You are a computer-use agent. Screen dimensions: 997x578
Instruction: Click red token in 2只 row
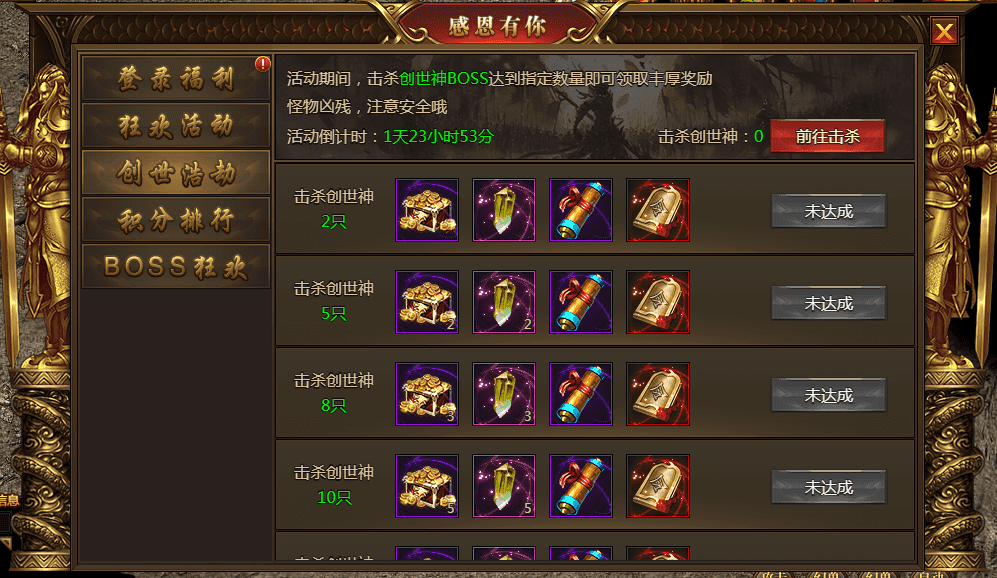(x=657, y=210)
